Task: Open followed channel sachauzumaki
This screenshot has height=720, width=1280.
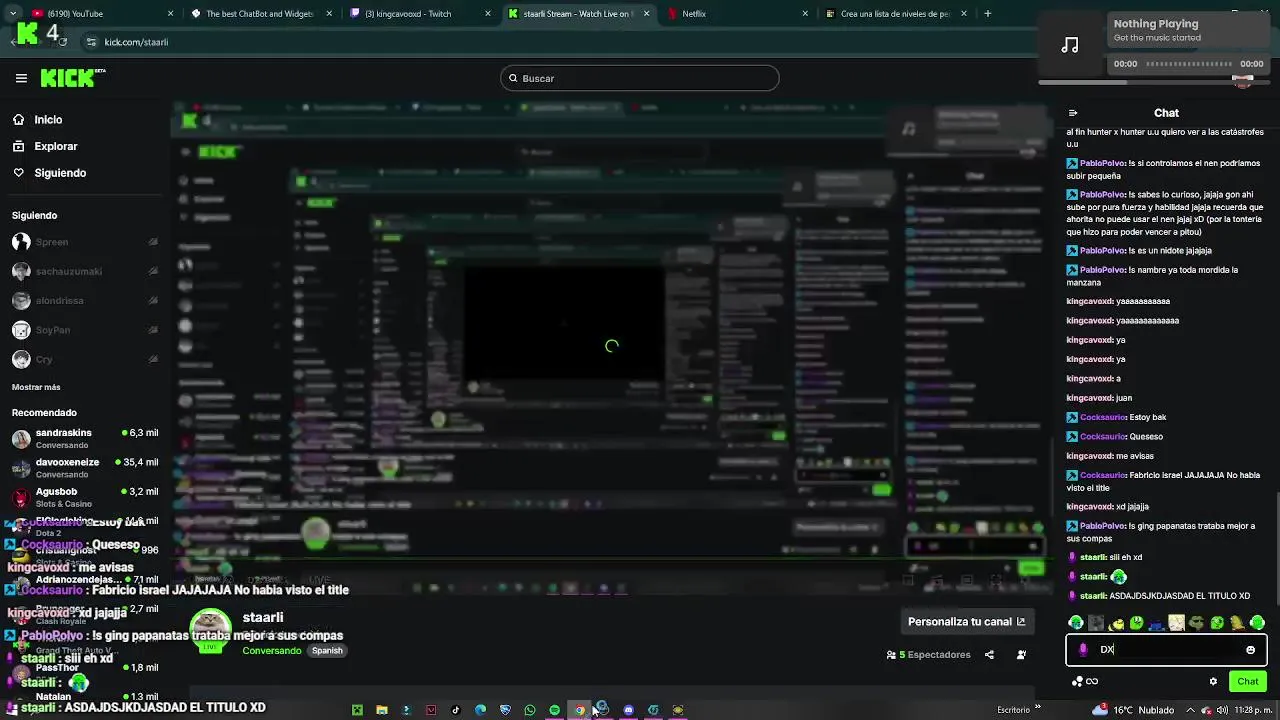Action: (85, 271)
